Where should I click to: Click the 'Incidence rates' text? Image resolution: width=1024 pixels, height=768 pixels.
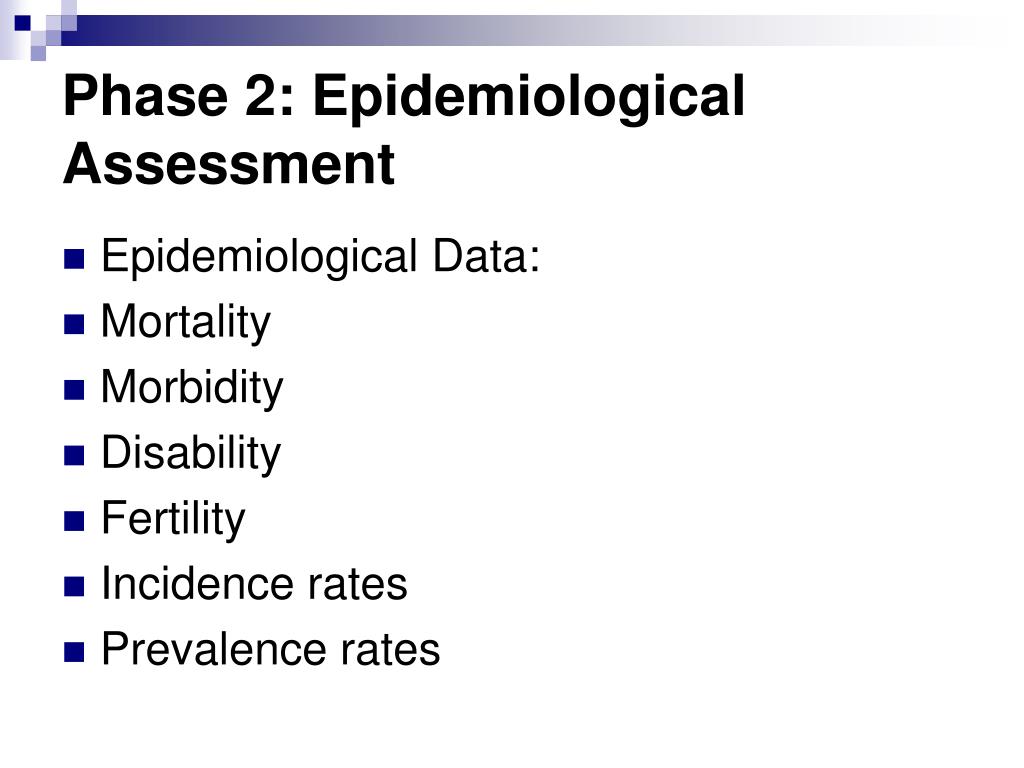pos(255,584)
